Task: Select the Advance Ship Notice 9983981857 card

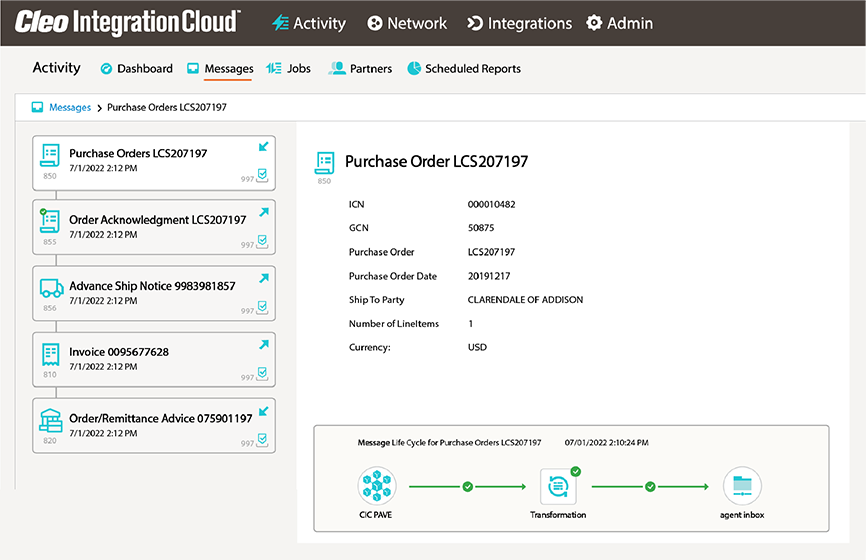Action: 154,293
